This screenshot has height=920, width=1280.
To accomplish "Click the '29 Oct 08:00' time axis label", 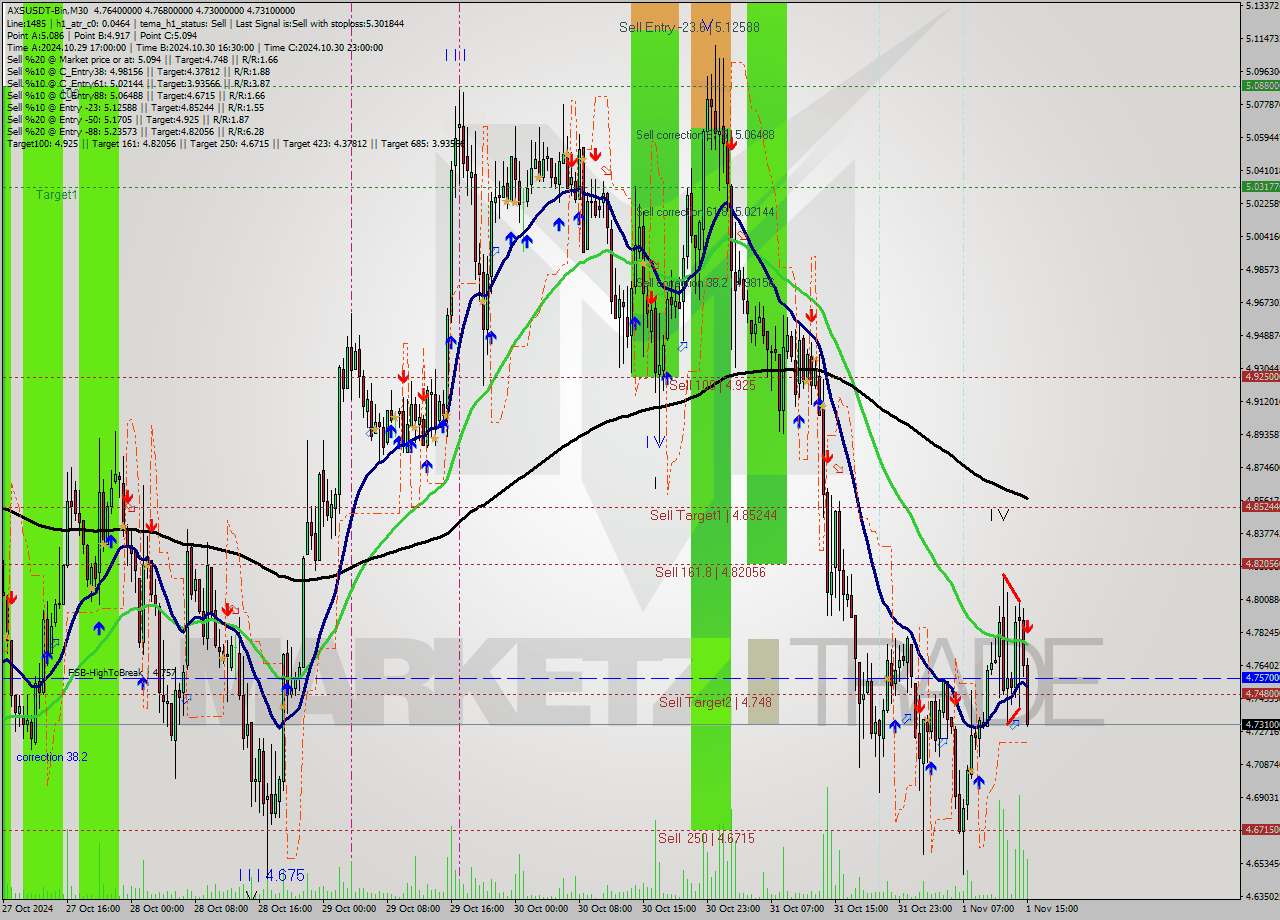I will point(412,909).
